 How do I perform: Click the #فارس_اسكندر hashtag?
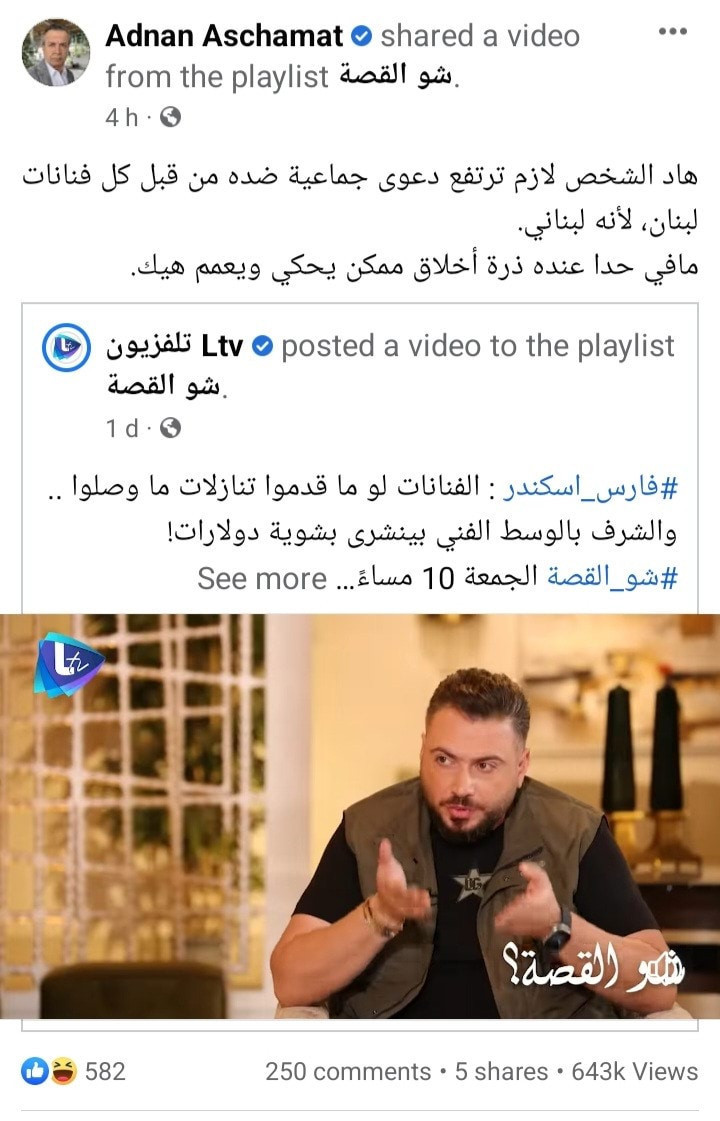click(591, 488)
